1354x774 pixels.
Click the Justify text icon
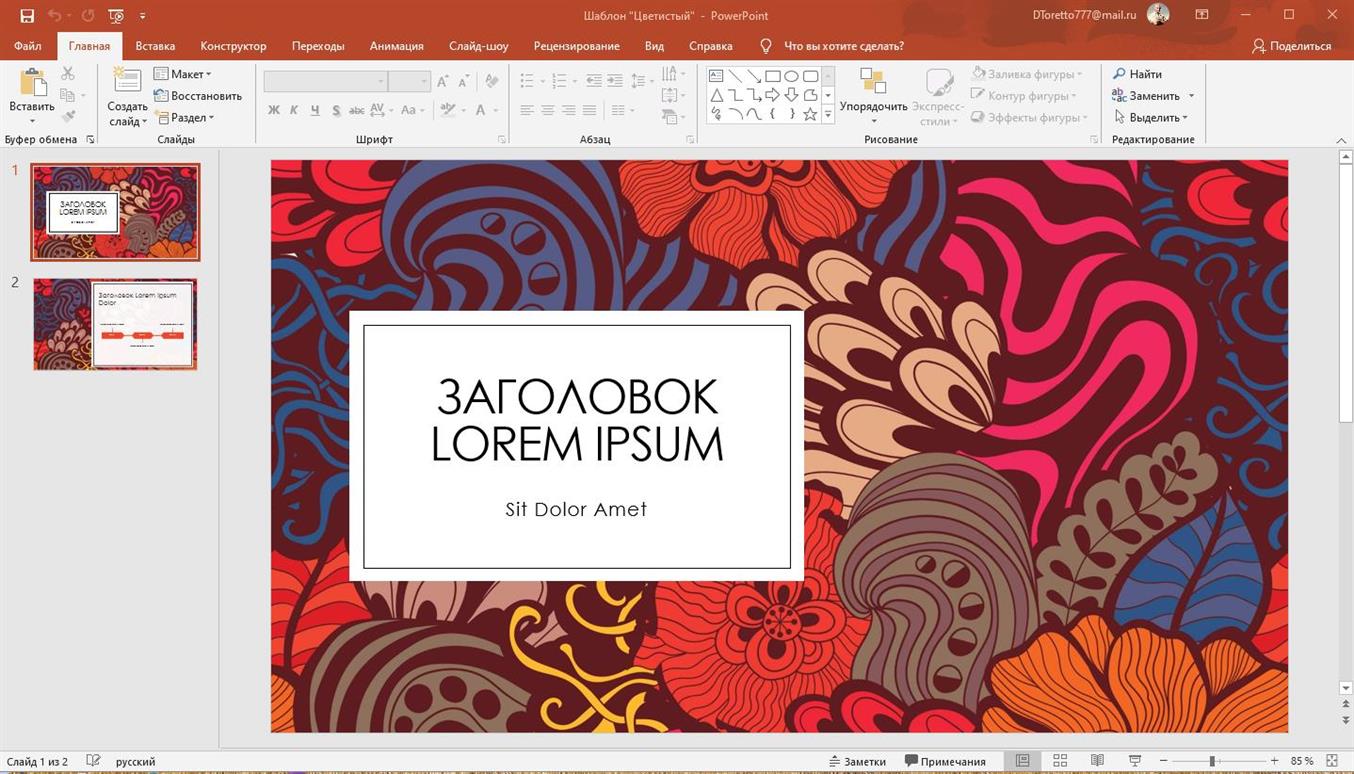pos(589,110)
